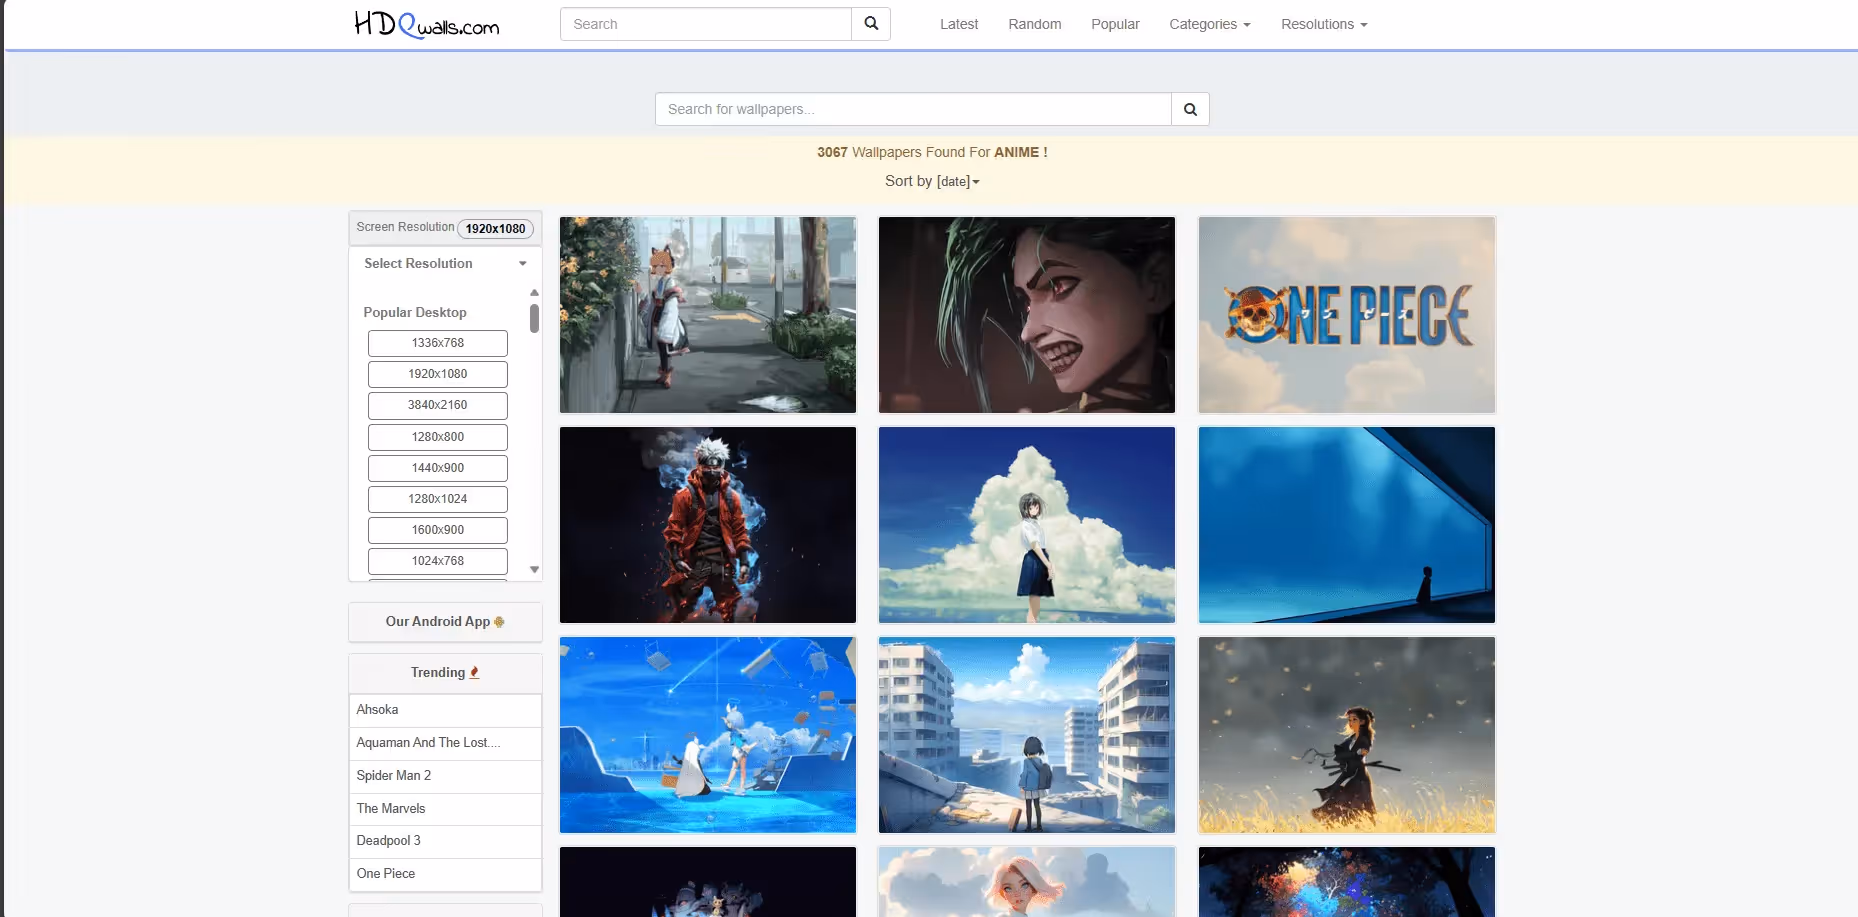Click the wallpaper search magnifier button

tap(1190, 109)
